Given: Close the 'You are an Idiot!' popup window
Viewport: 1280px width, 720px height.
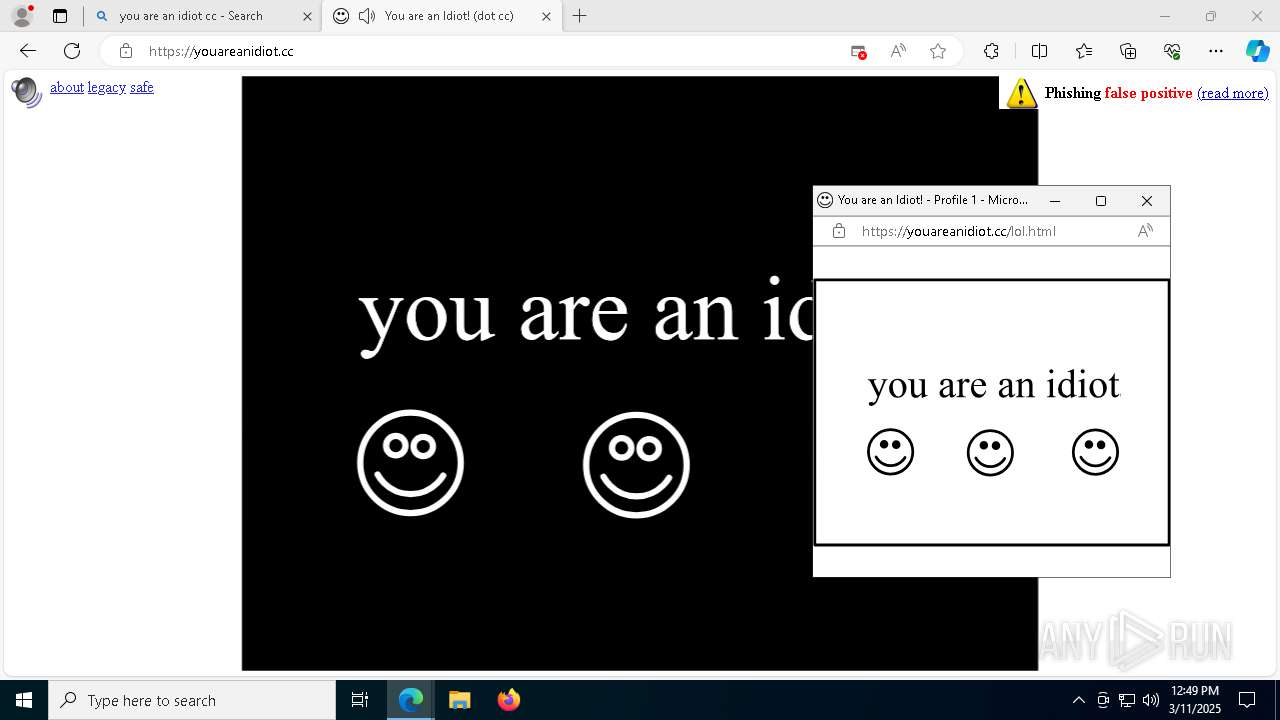Looking at the screenshot, I should click(x=1147, y=201).
